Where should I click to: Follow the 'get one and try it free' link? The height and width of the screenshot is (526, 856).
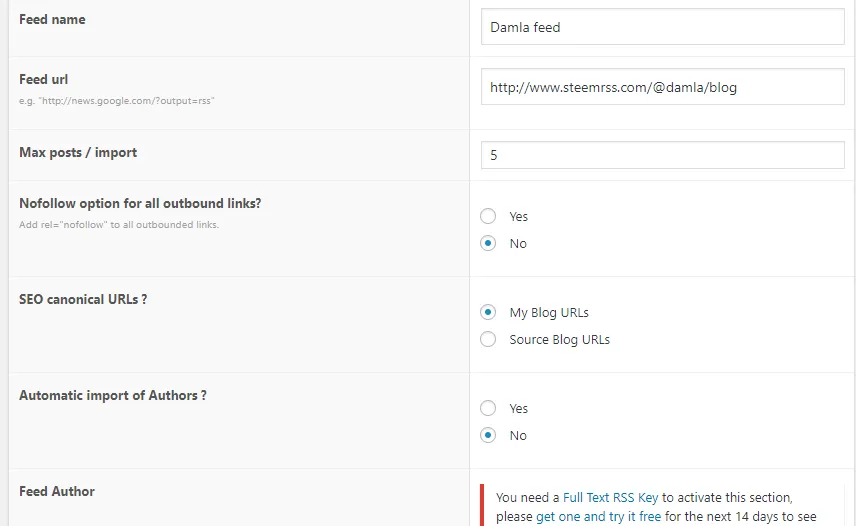598,516
